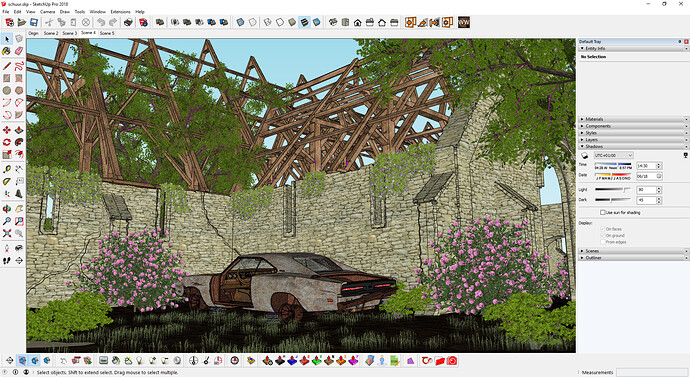Choose the Paint Bucket tool
Screen dimensions: 690x377
(7, 51)
